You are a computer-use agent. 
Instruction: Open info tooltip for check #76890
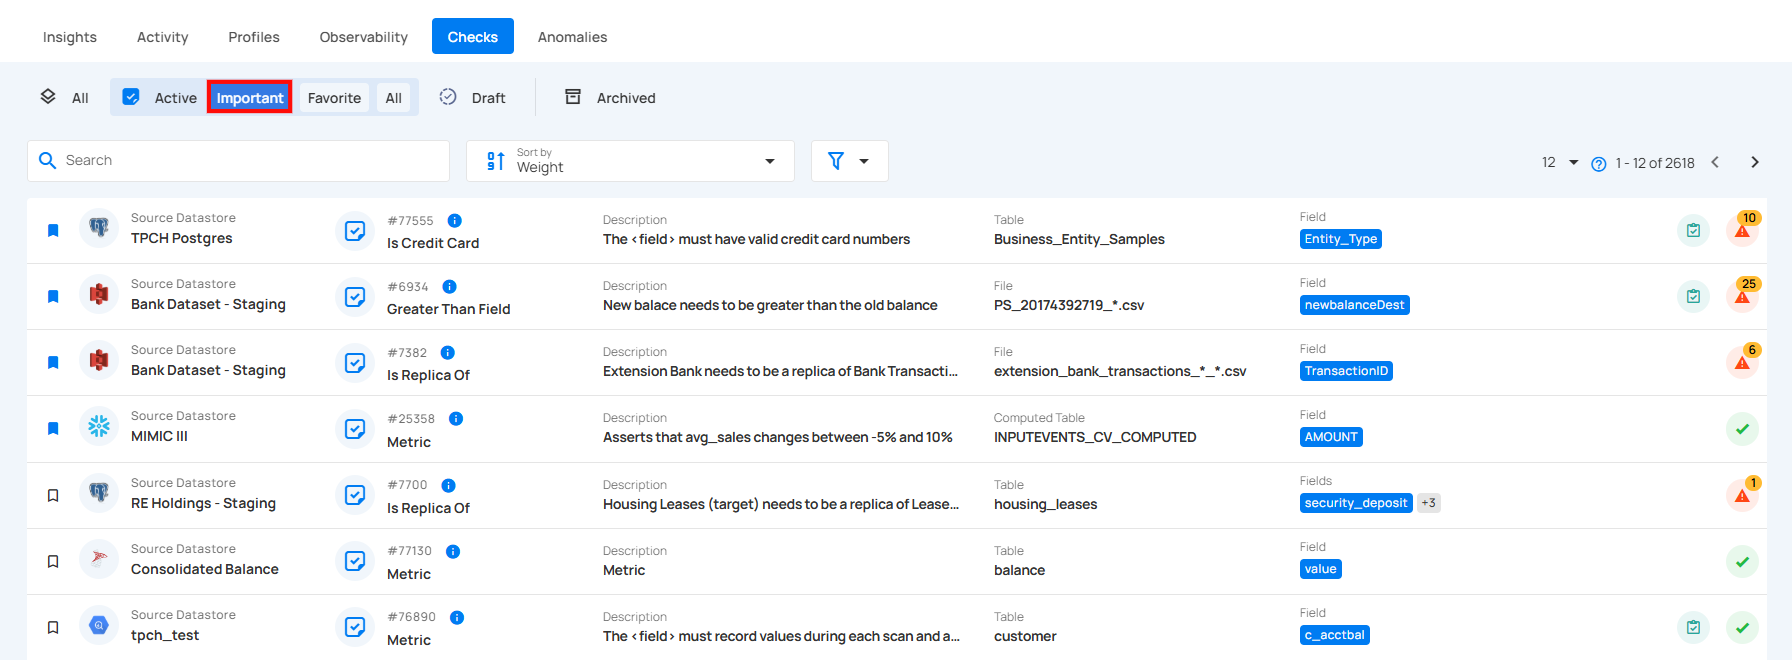coord(457,617)
